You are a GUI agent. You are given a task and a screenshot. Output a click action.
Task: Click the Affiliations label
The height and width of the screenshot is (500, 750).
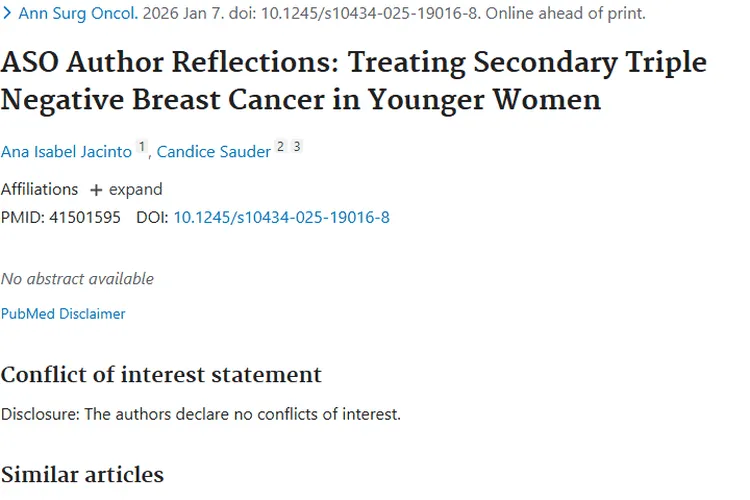pyautogui.click(x=39, y=189)
